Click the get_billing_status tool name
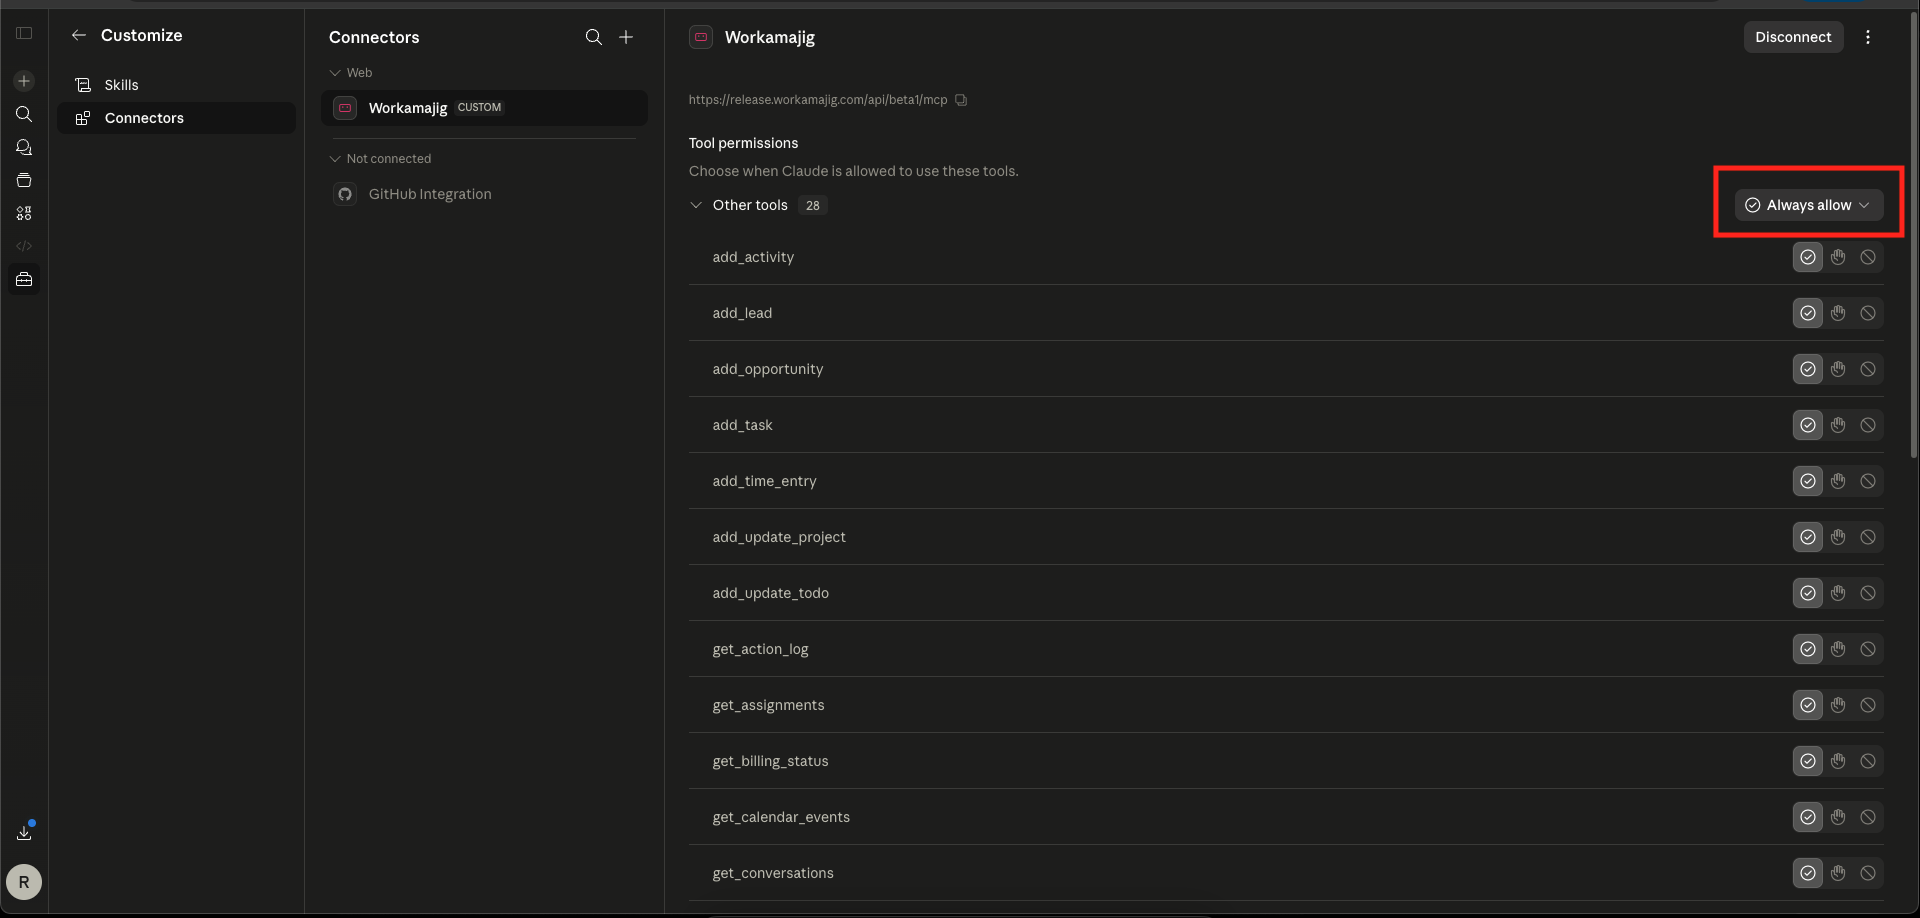1920x918 pixels. [770, 761]
